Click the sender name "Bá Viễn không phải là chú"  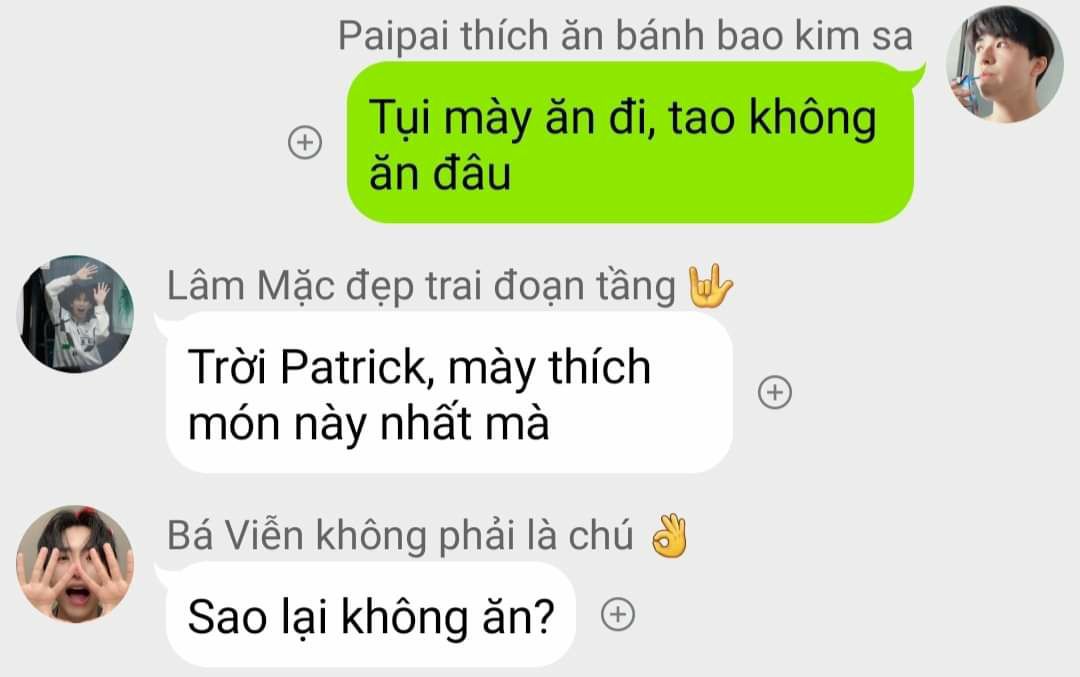400,536
